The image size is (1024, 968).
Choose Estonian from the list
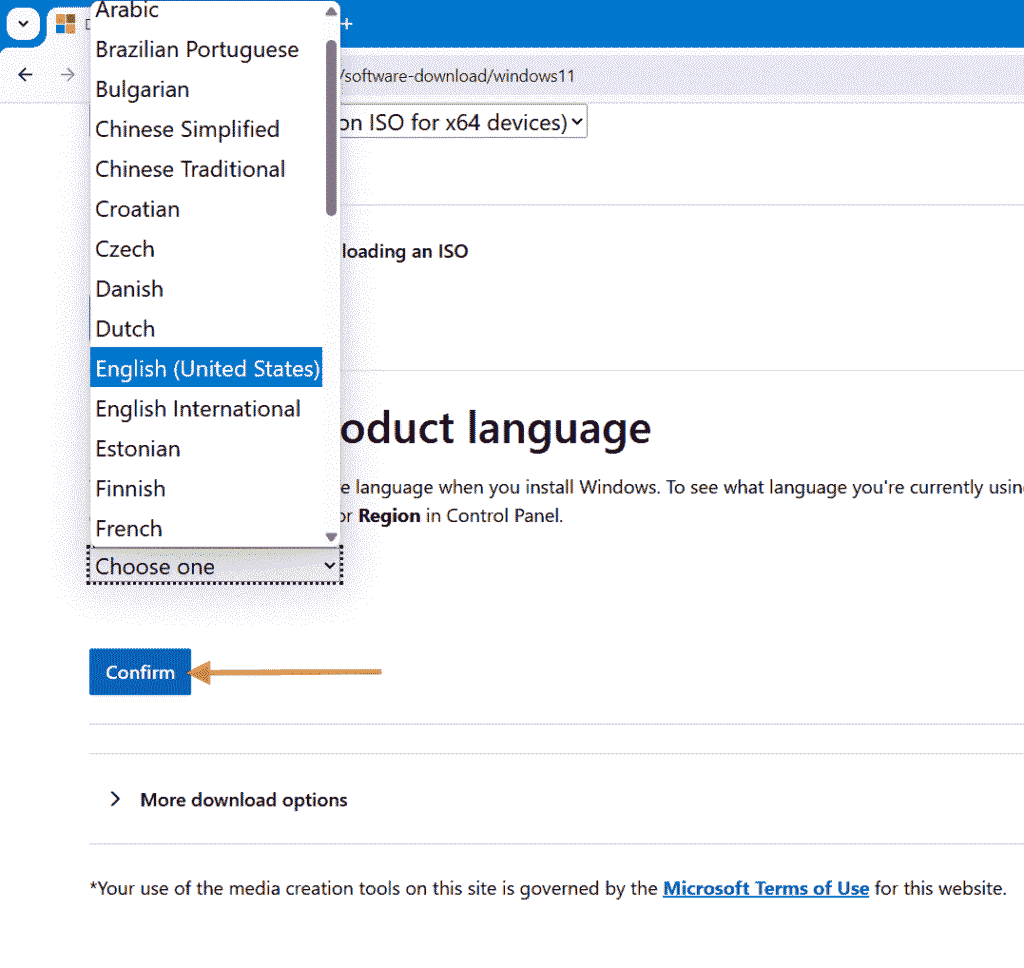click(x=206, y=449)
